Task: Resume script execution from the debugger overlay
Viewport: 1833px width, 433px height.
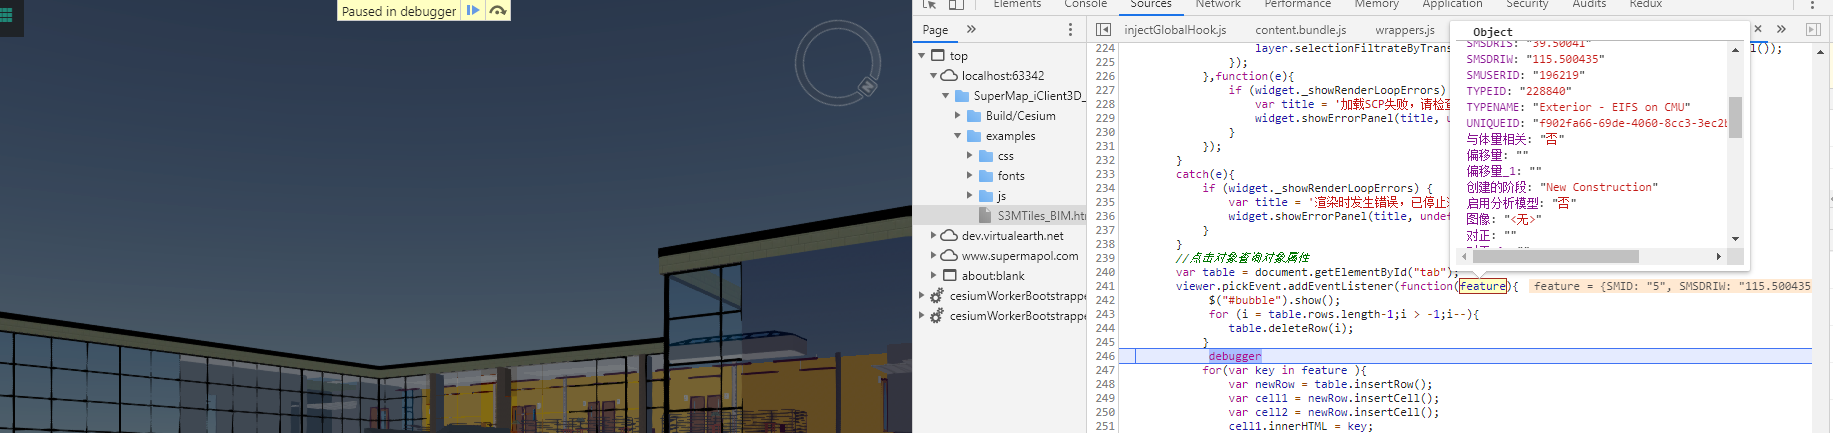Action: pyautogui.click(x=473, y=11)
